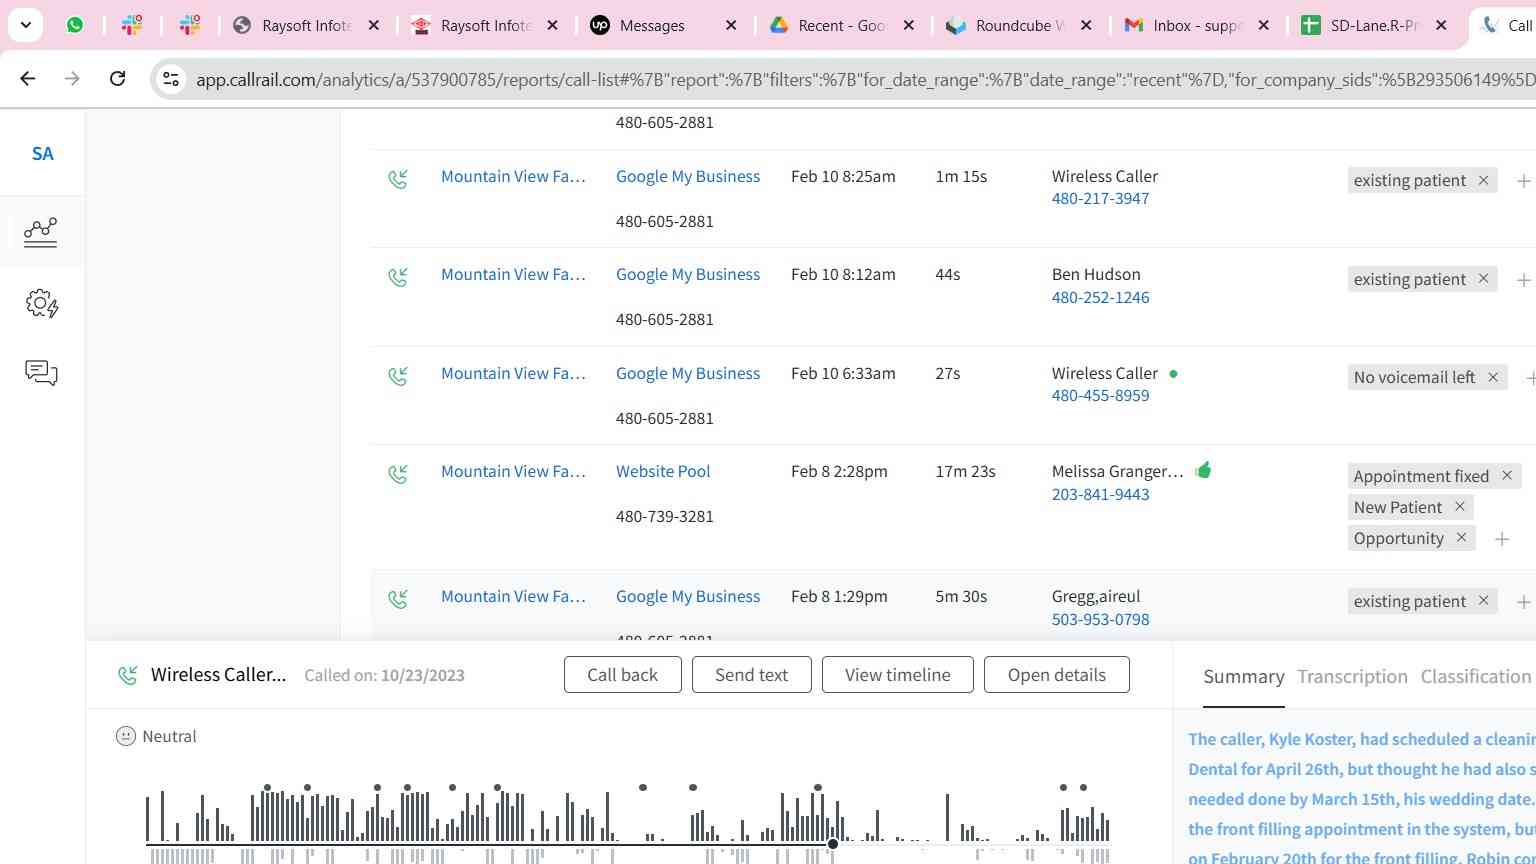1536x864 pixels.
Task: Remove the No voicemail left tag
Action: [1493, 377]
